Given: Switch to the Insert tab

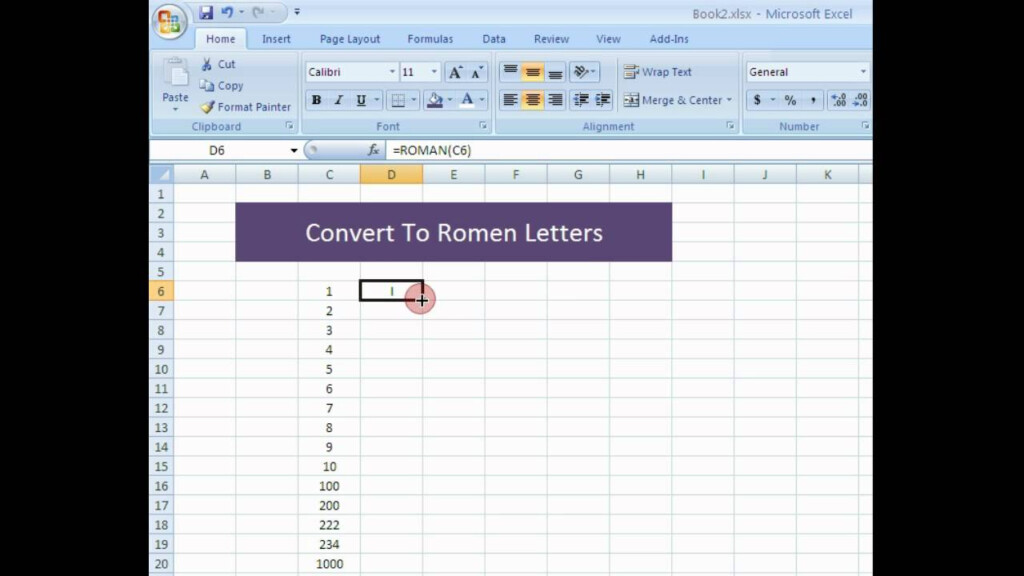Looking at the screenshot, I should tap(276, 39).
